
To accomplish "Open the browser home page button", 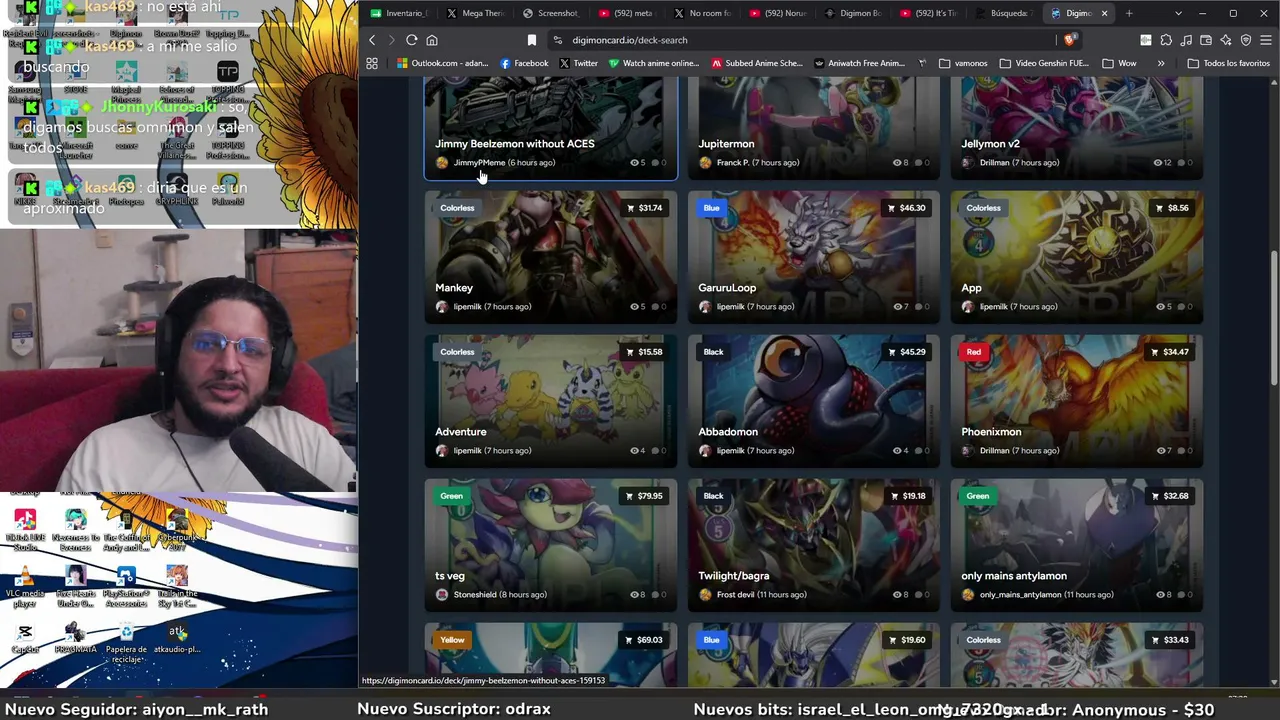I will [x=432, y=40].
